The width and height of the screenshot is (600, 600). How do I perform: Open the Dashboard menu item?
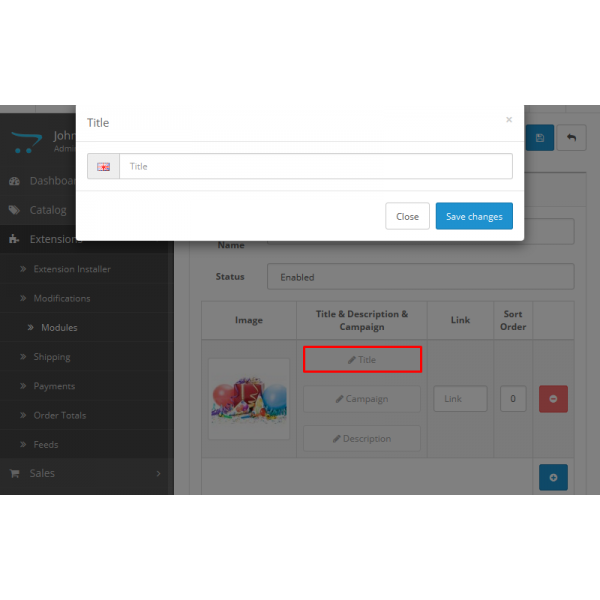tap(42, 181)
